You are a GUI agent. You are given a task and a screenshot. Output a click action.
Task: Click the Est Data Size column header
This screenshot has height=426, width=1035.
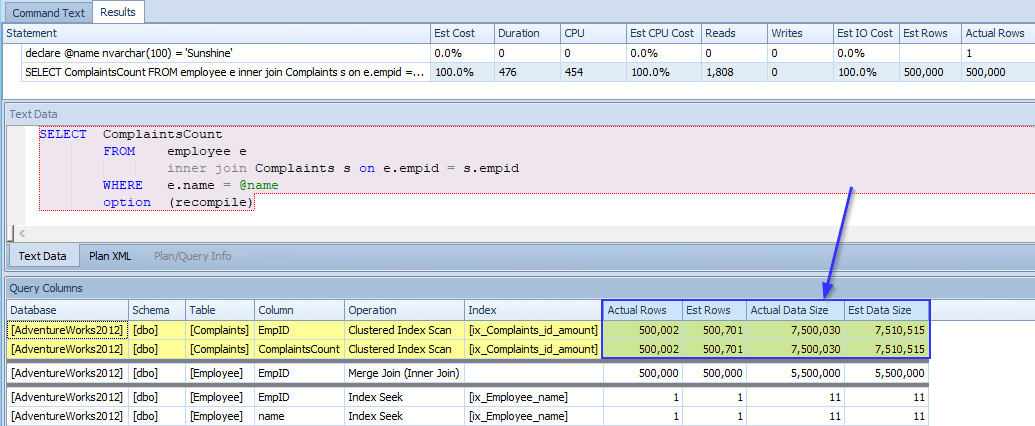click(881, 310)
